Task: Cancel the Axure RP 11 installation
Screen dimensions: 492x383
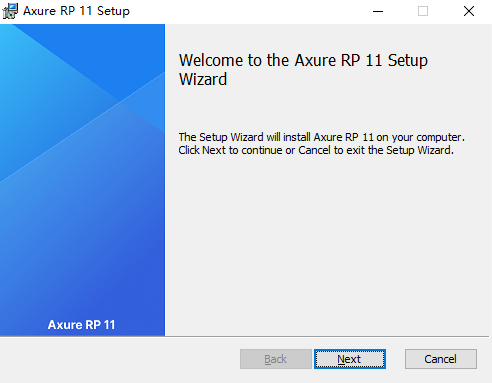Action: [441, 359]
